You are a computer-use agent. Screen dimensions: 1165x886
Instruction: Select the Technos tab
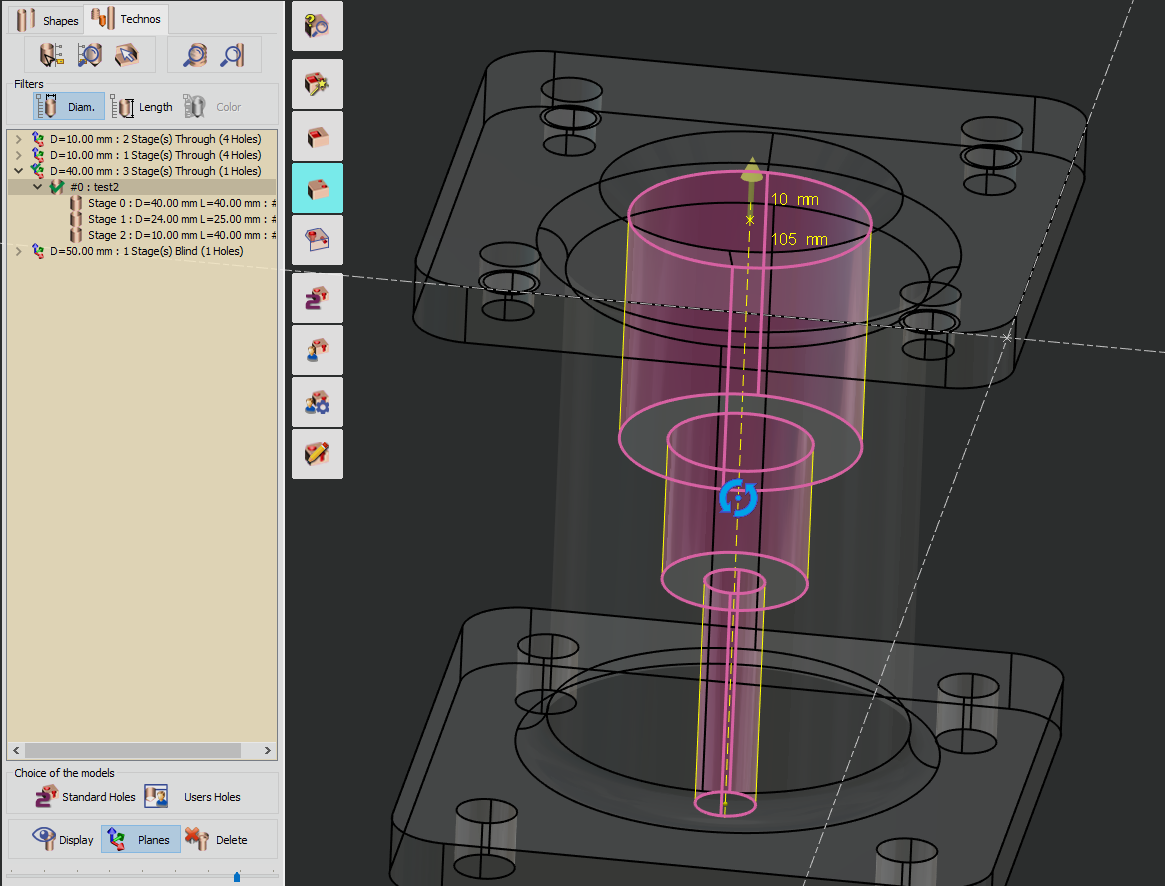click(126, 19)
